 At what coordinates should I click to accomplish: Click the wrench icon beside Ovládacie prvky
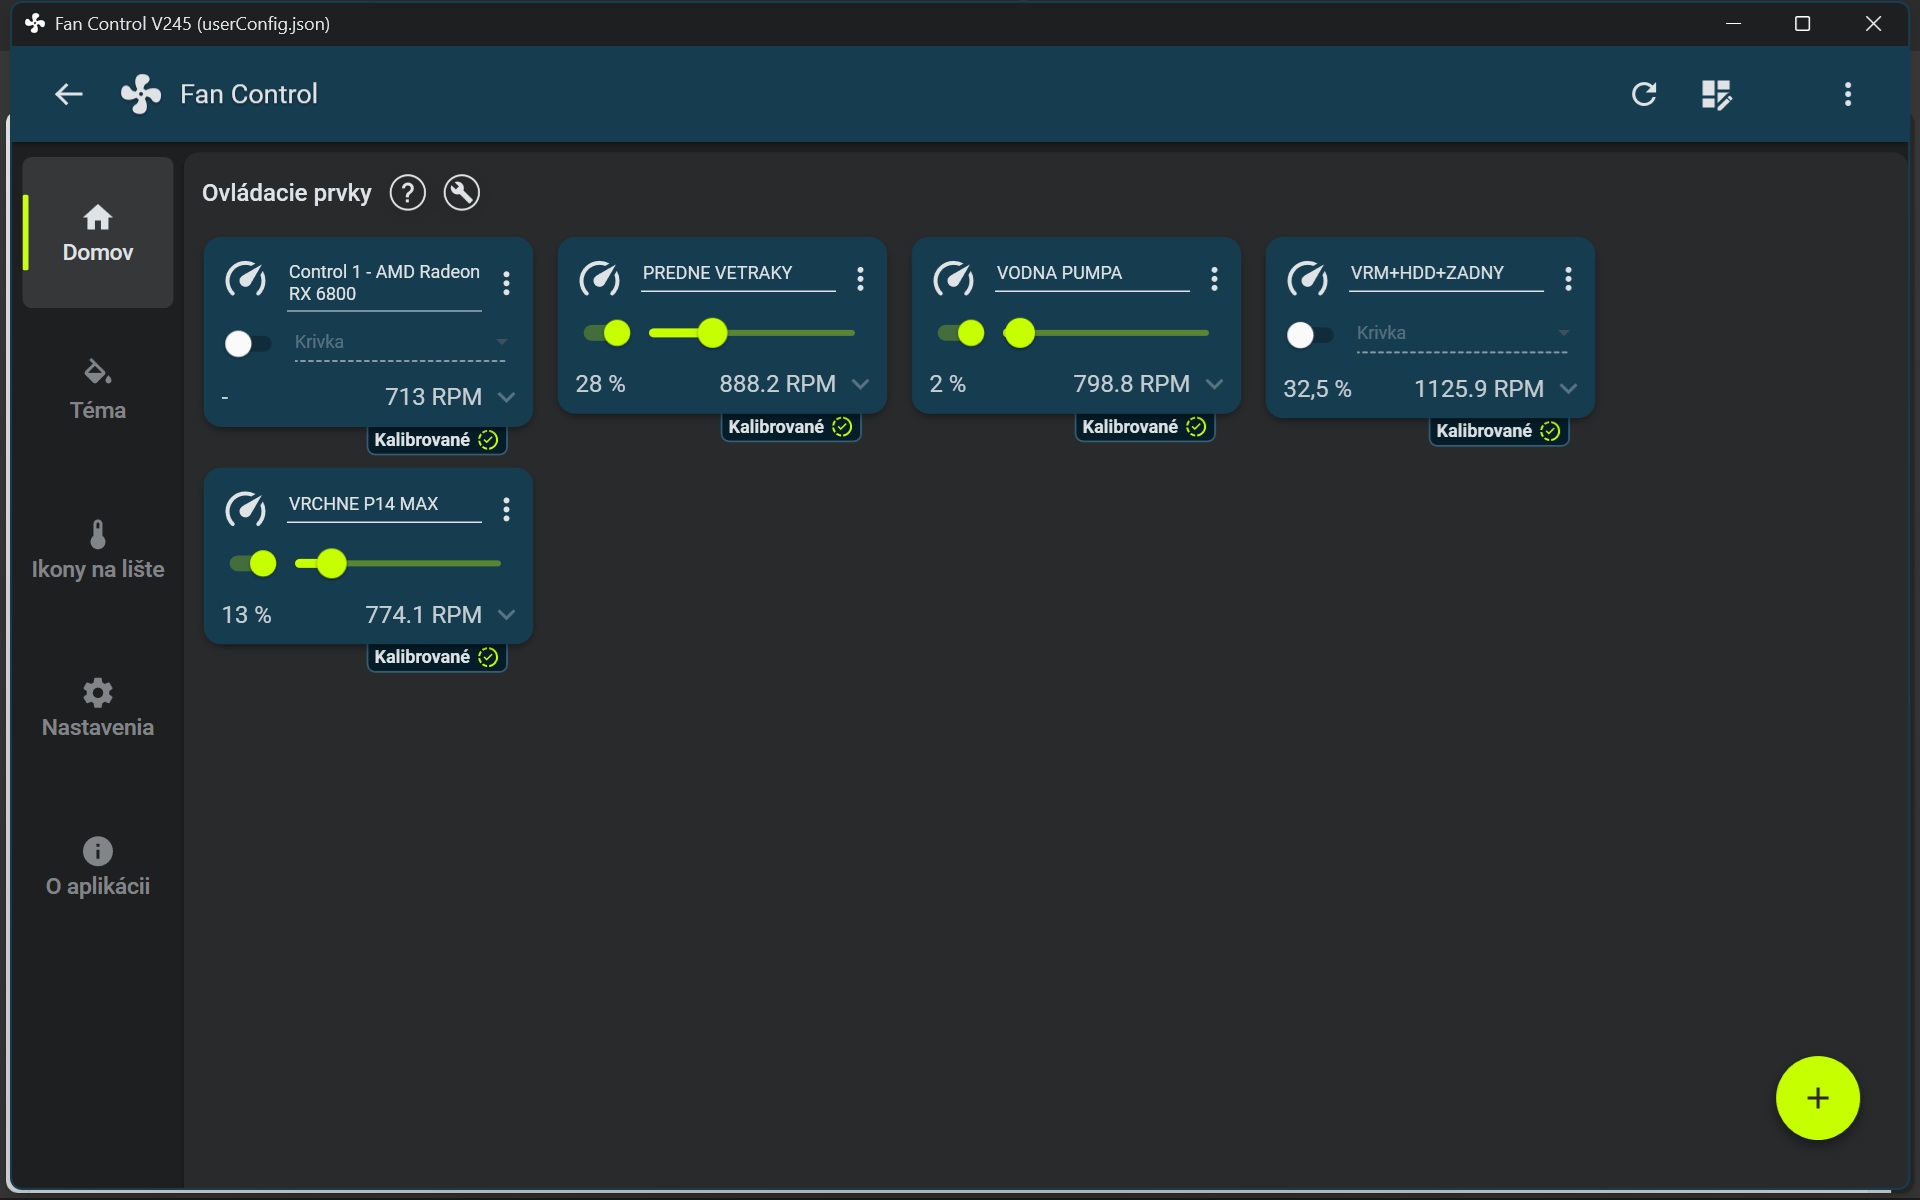coord(461,192)
